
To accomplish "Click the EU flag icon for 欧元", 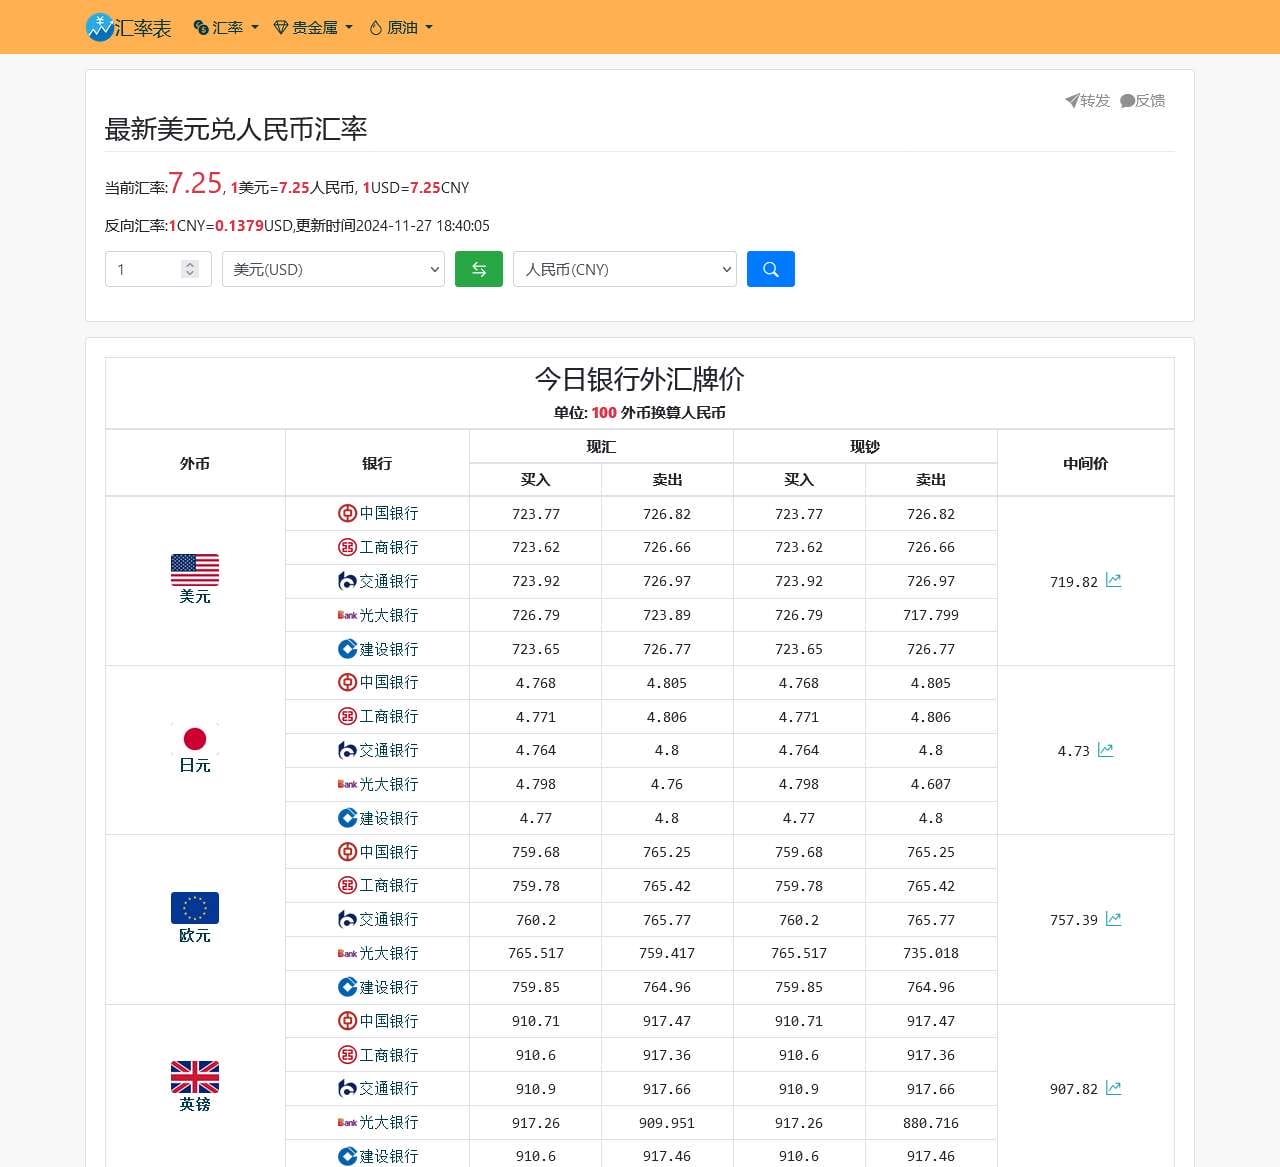I will tap(195, 908).
